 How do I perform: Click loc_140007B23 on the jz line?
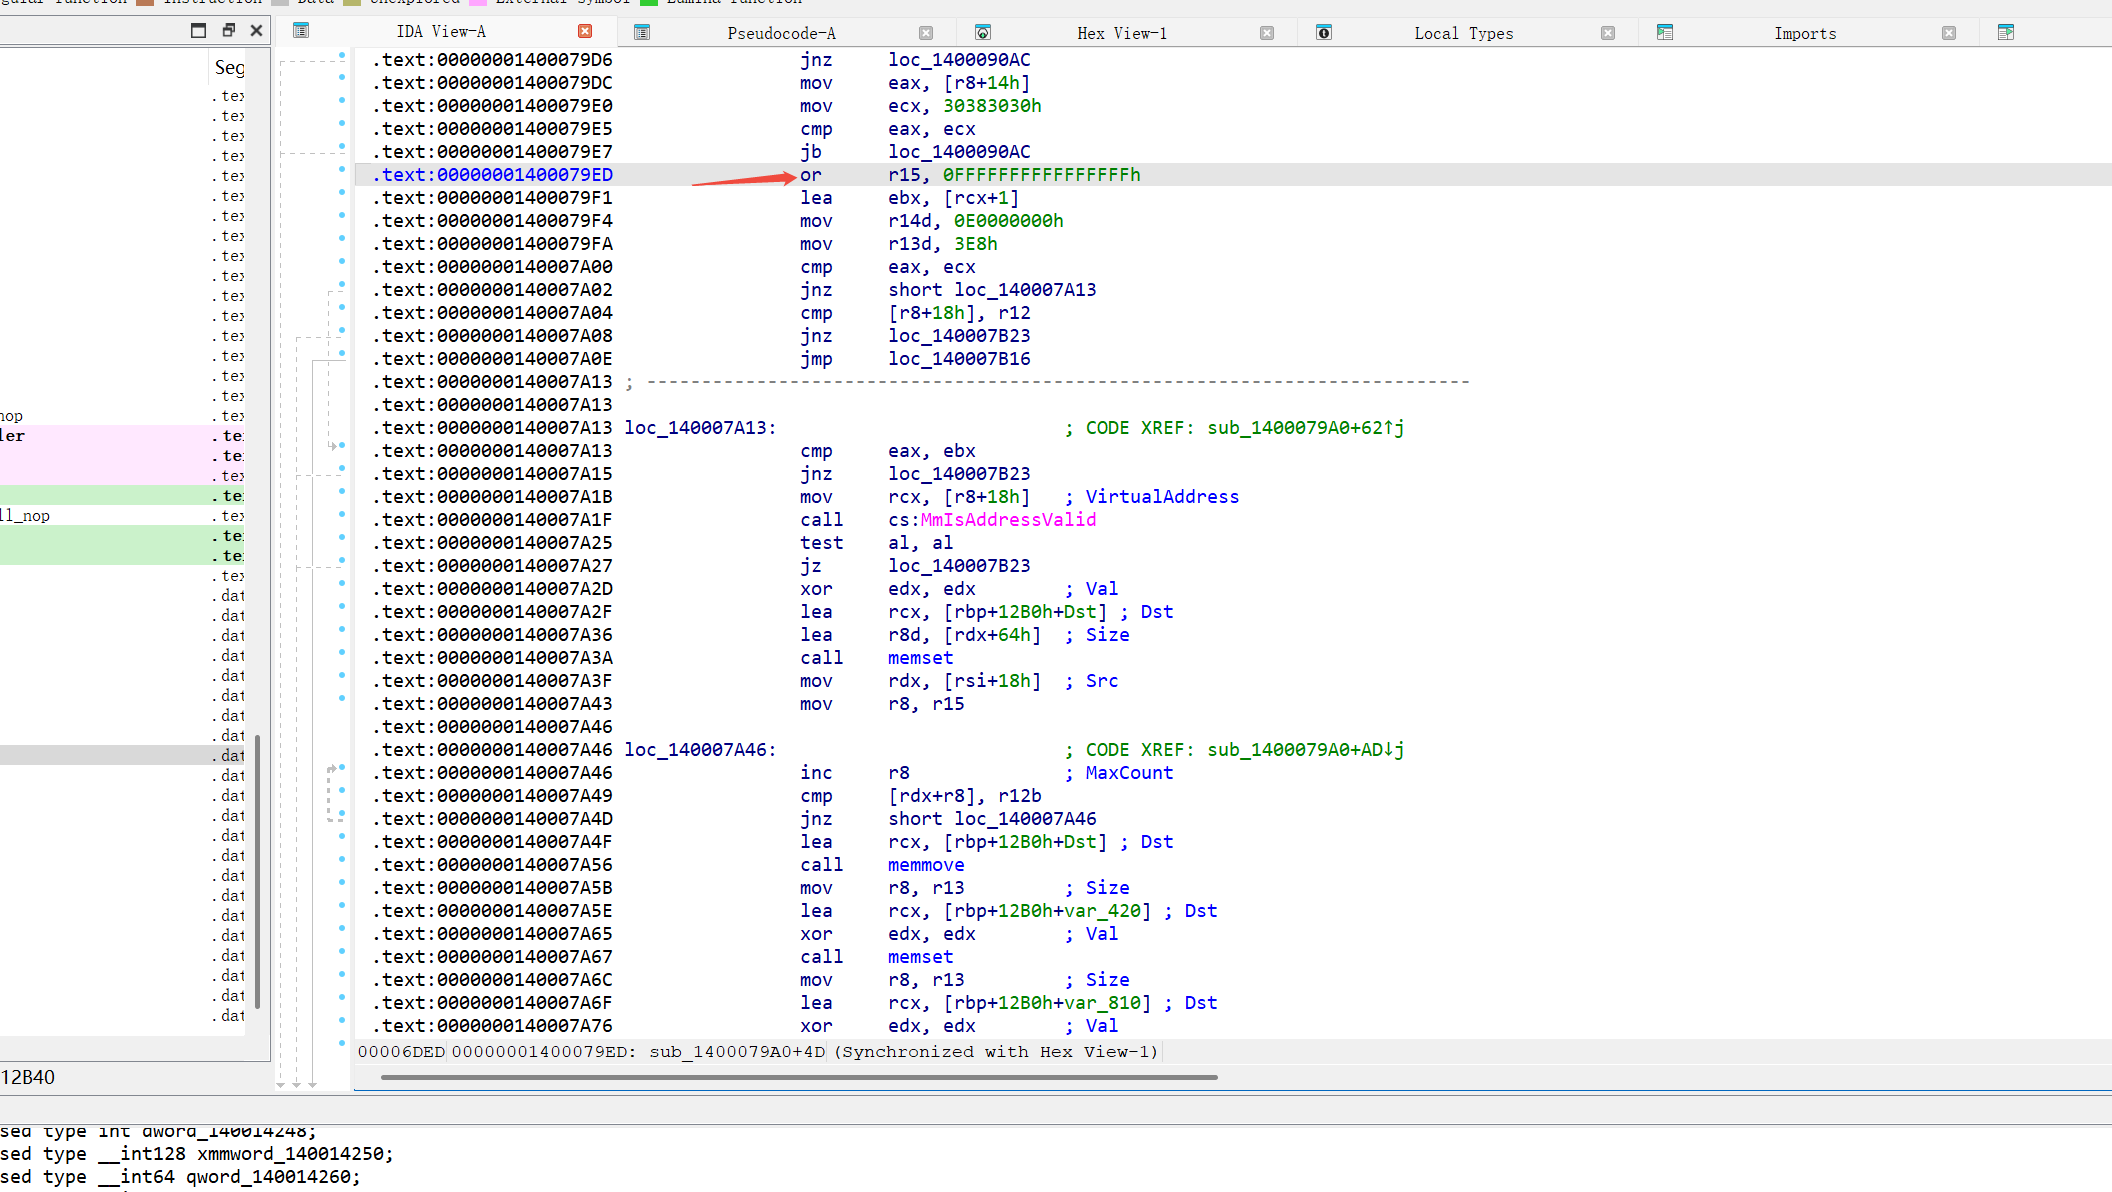pyautogui.click(x=959, y=566)
